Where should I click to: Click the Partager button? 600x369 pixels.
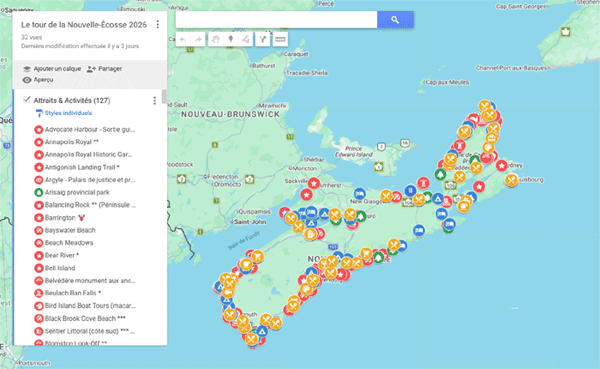click(104, 69)
